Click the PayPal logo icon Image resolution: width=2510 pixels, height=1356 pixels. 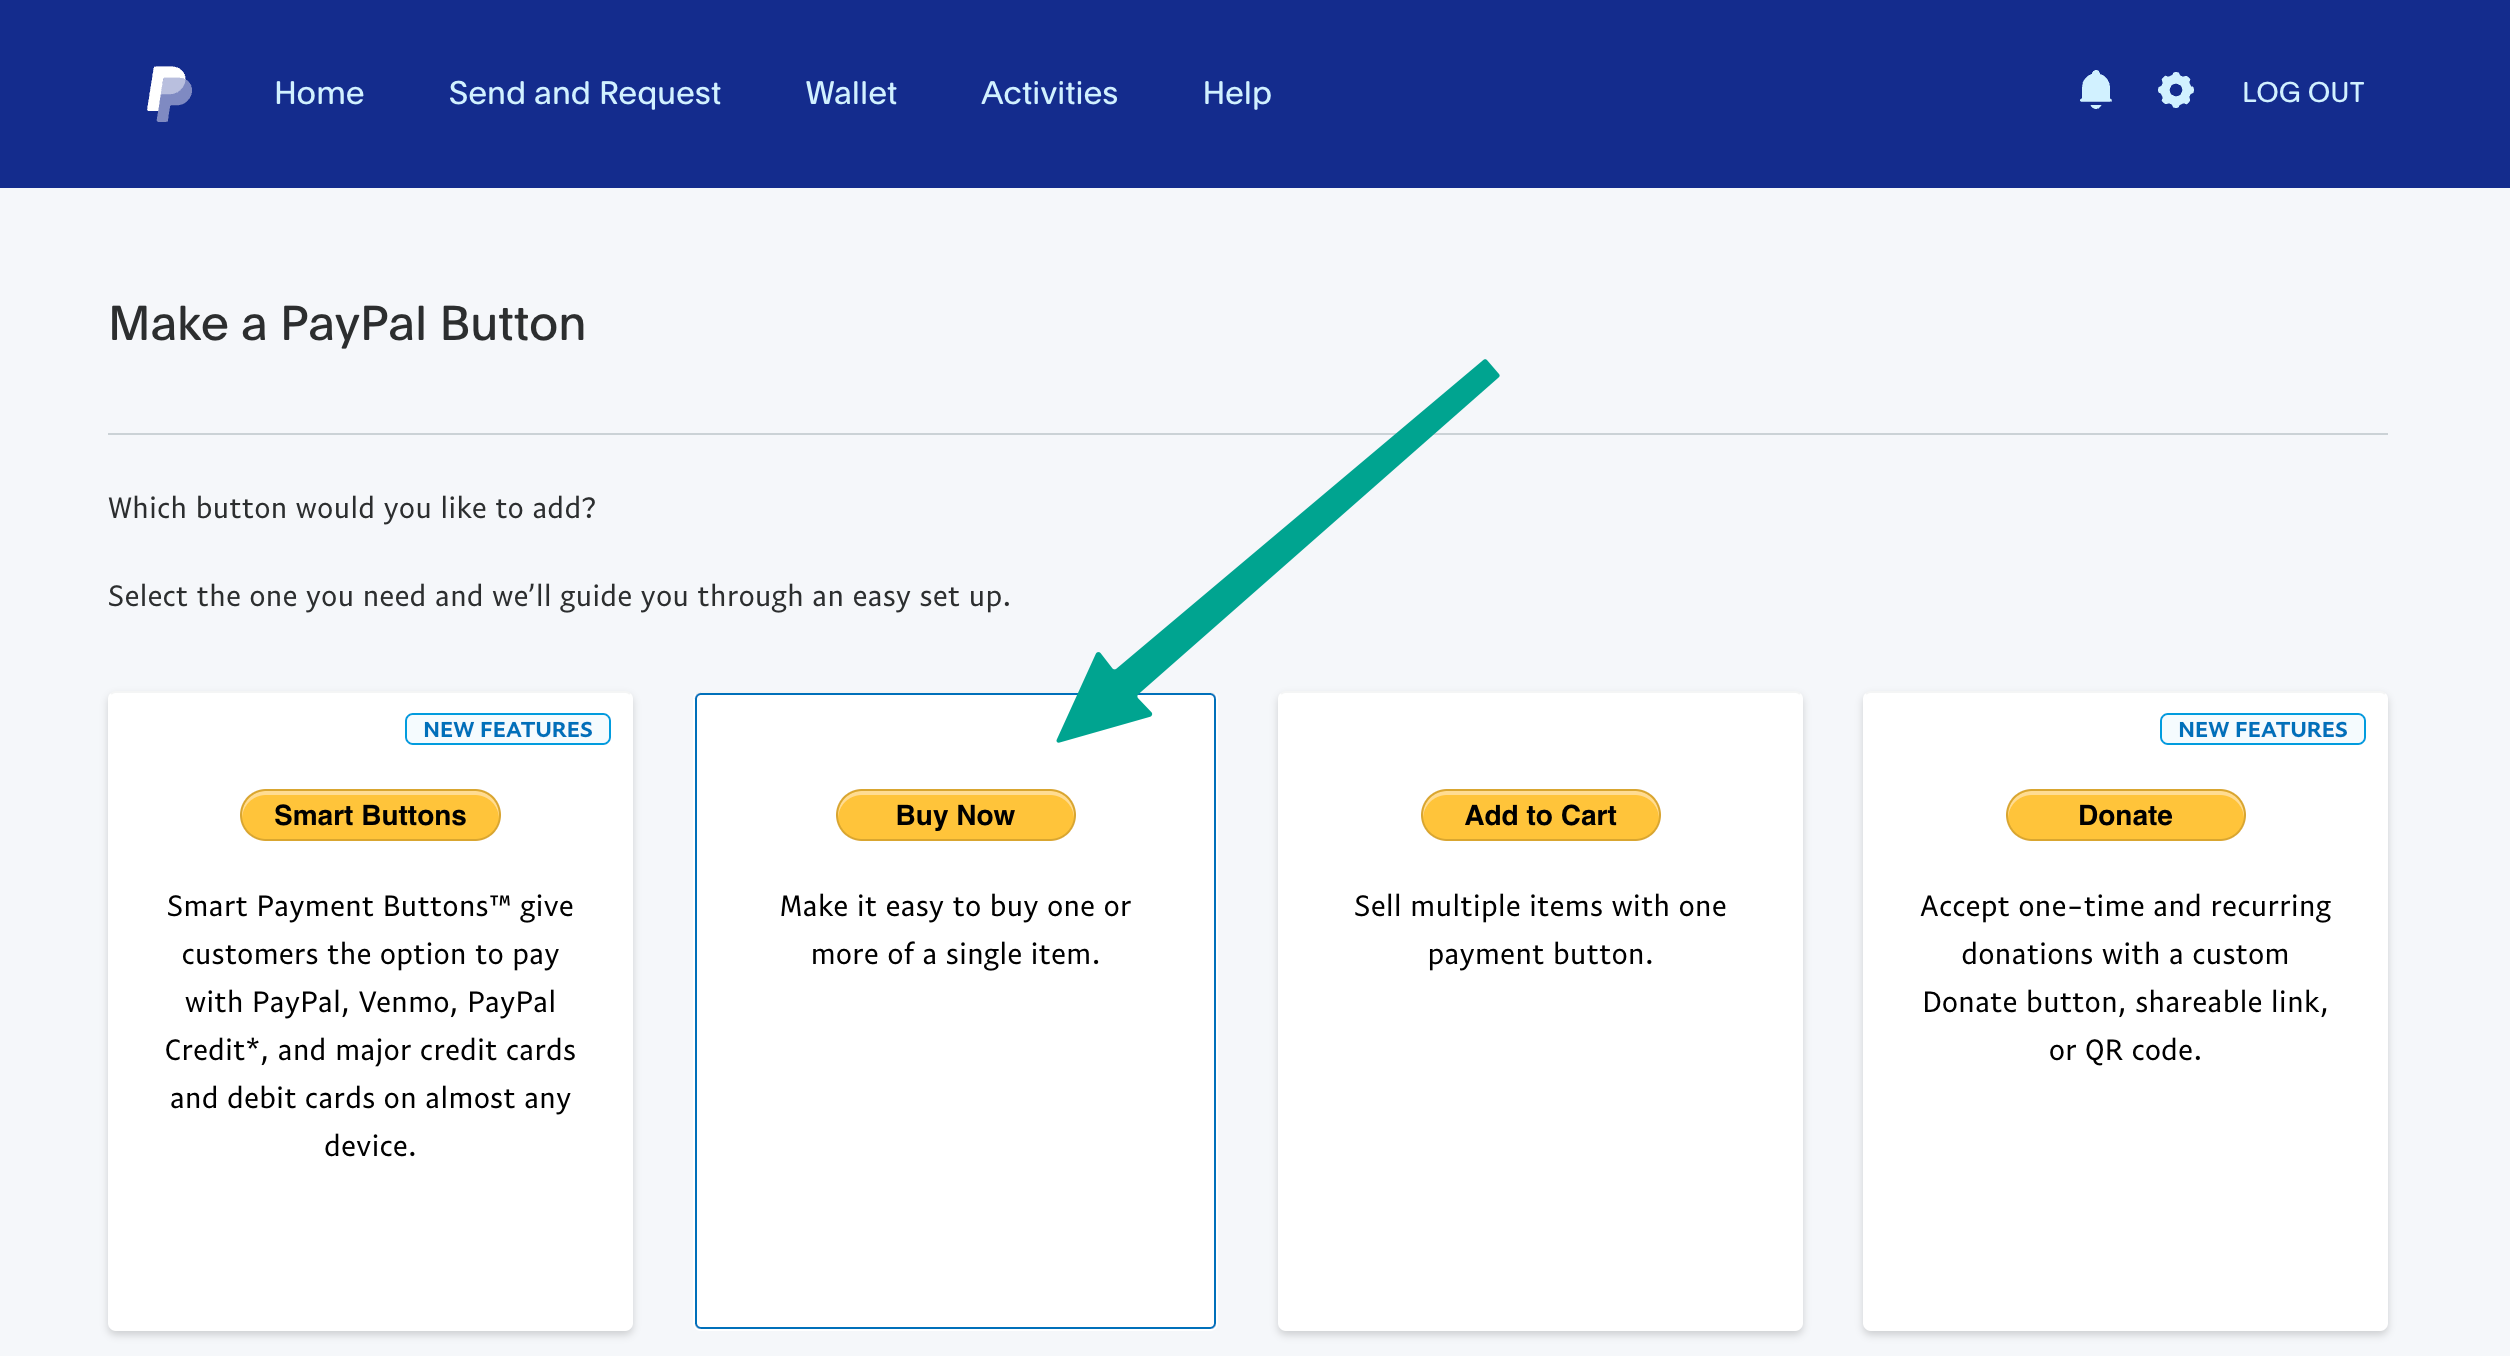[x=169, y=93]
